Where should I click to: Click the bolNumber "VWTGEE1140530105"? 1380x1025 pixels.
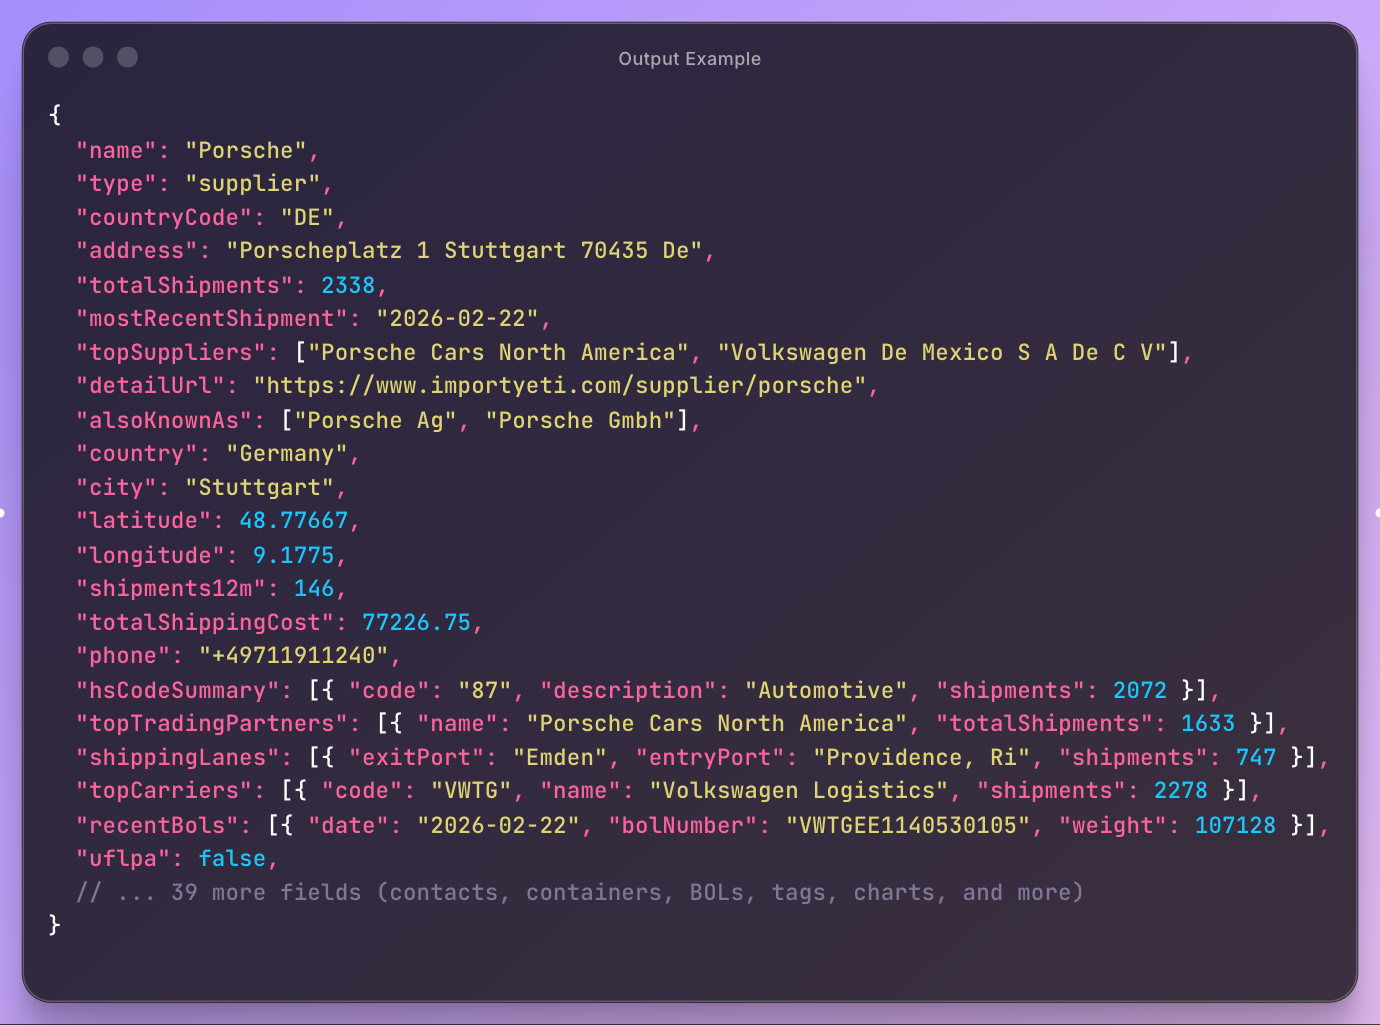click(907, 826)
